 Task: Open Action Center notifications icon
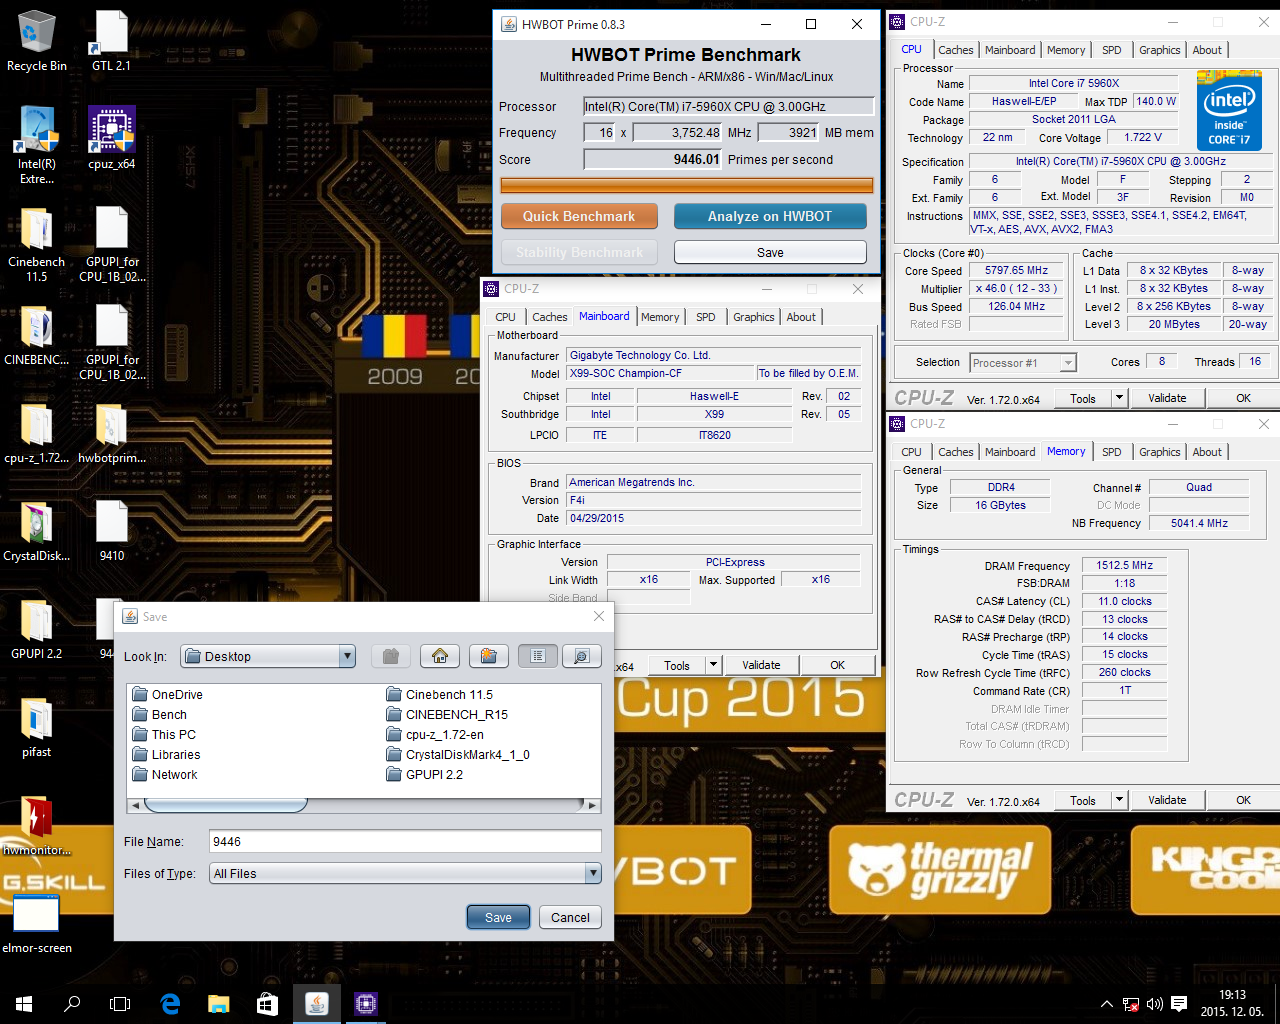coord(1179,1004)
